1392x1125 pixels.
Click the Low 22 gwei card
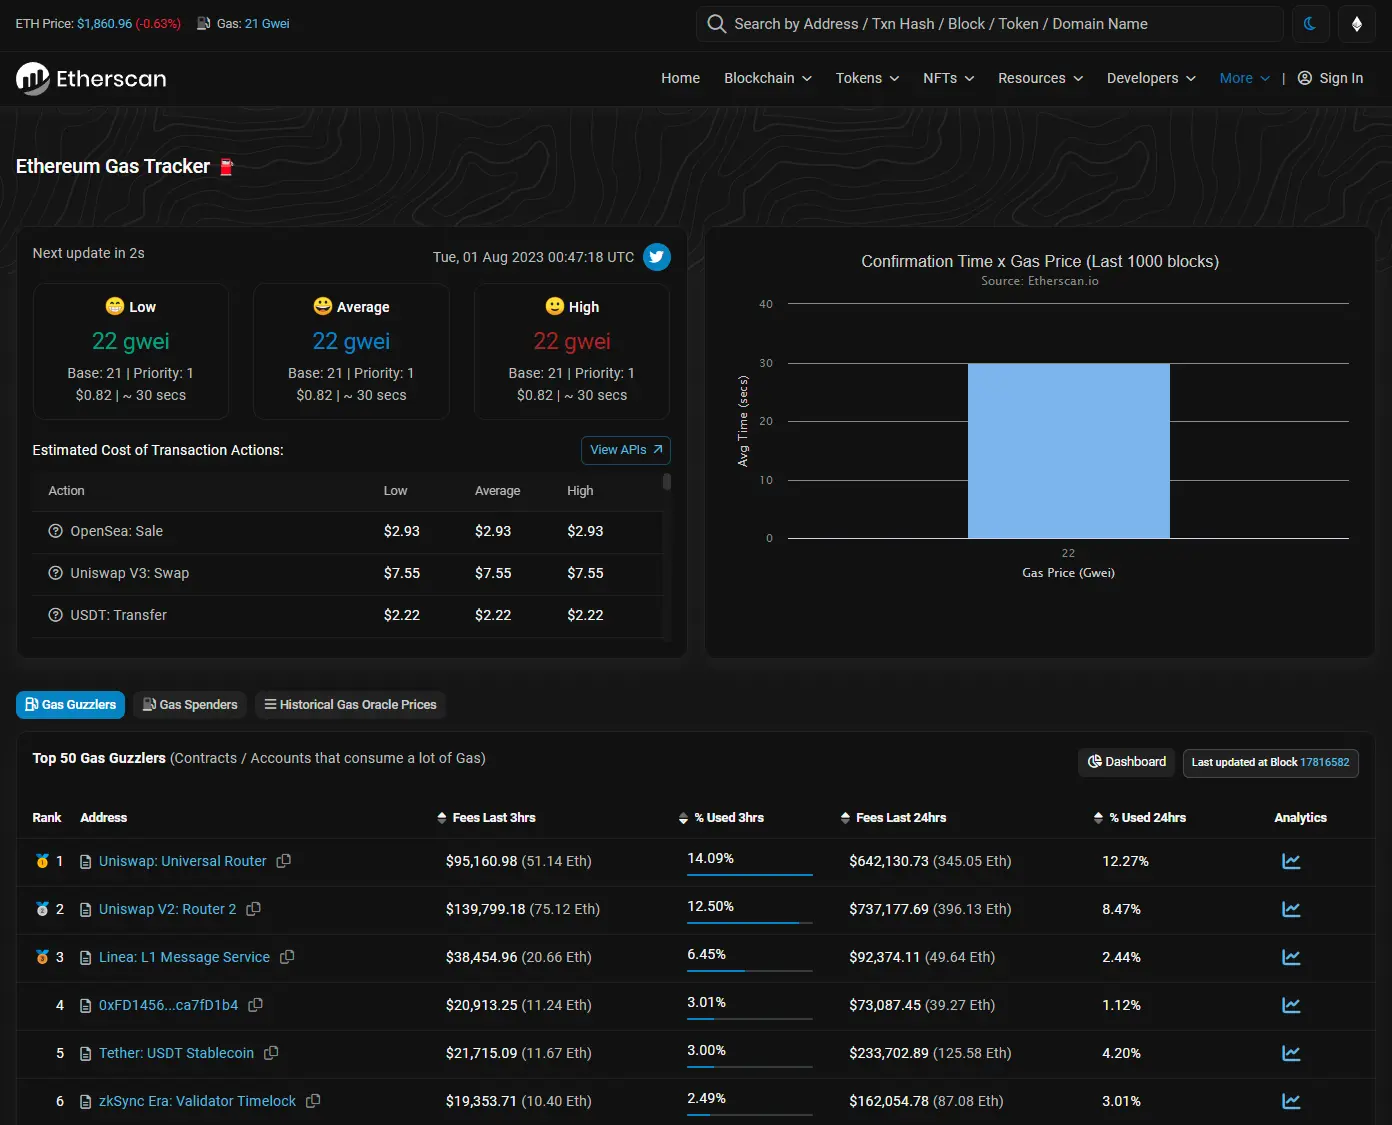click(x=131, y=351)
